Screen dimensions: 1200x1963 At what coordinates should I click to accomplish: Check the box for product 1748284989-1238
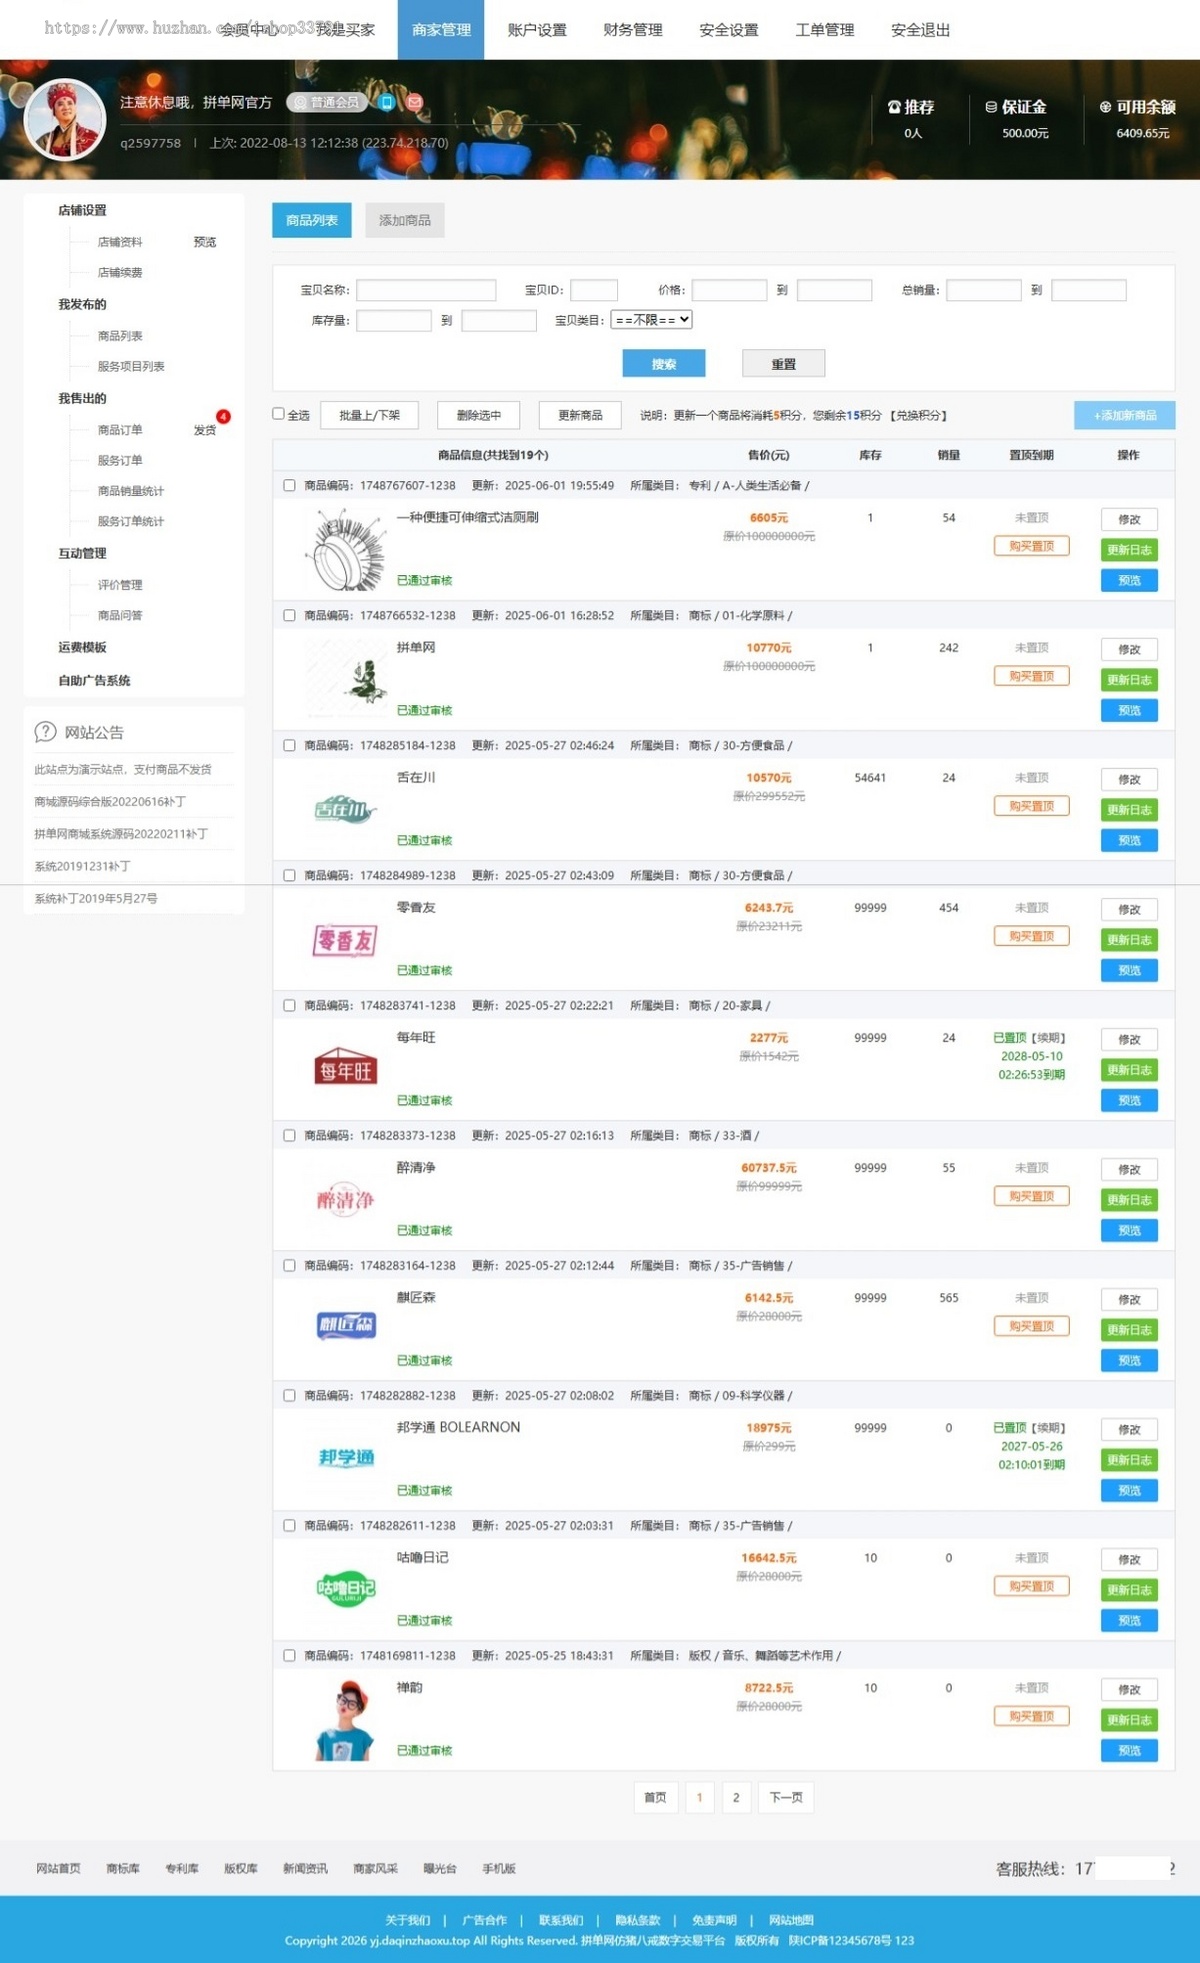click(289, 875)
